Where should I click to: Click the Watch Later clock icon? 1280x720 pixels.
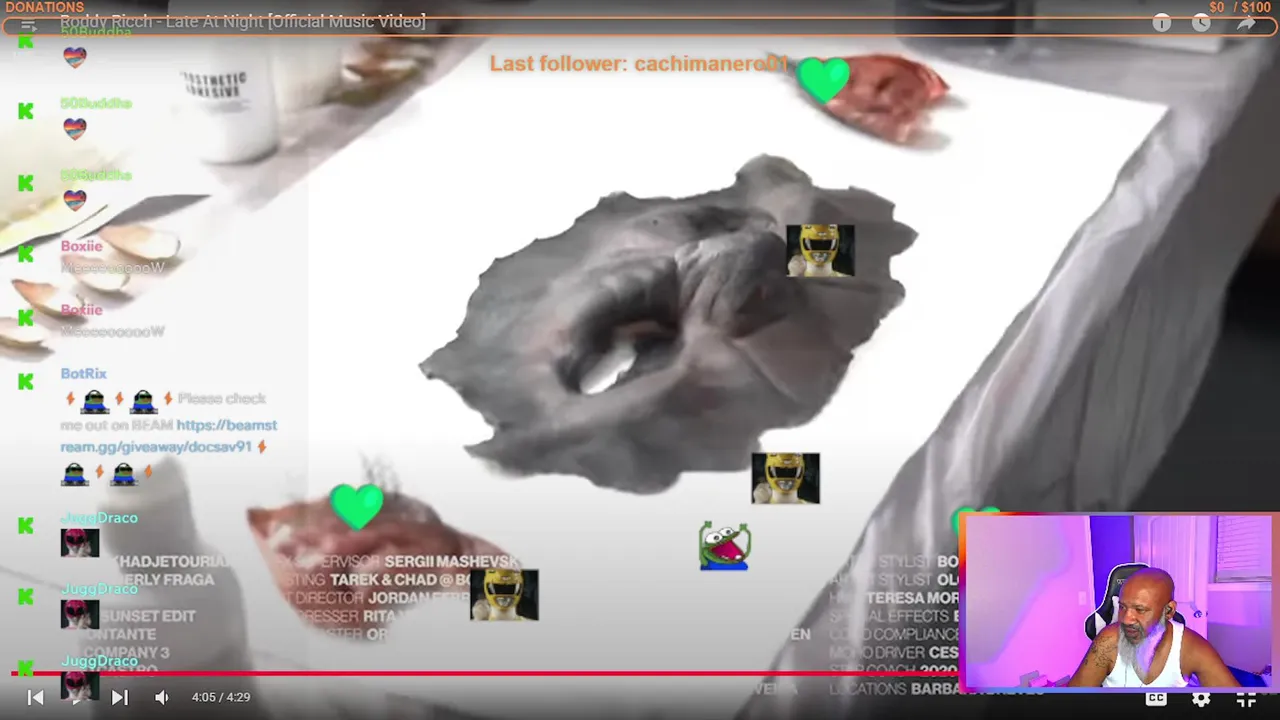(1201, 22)
